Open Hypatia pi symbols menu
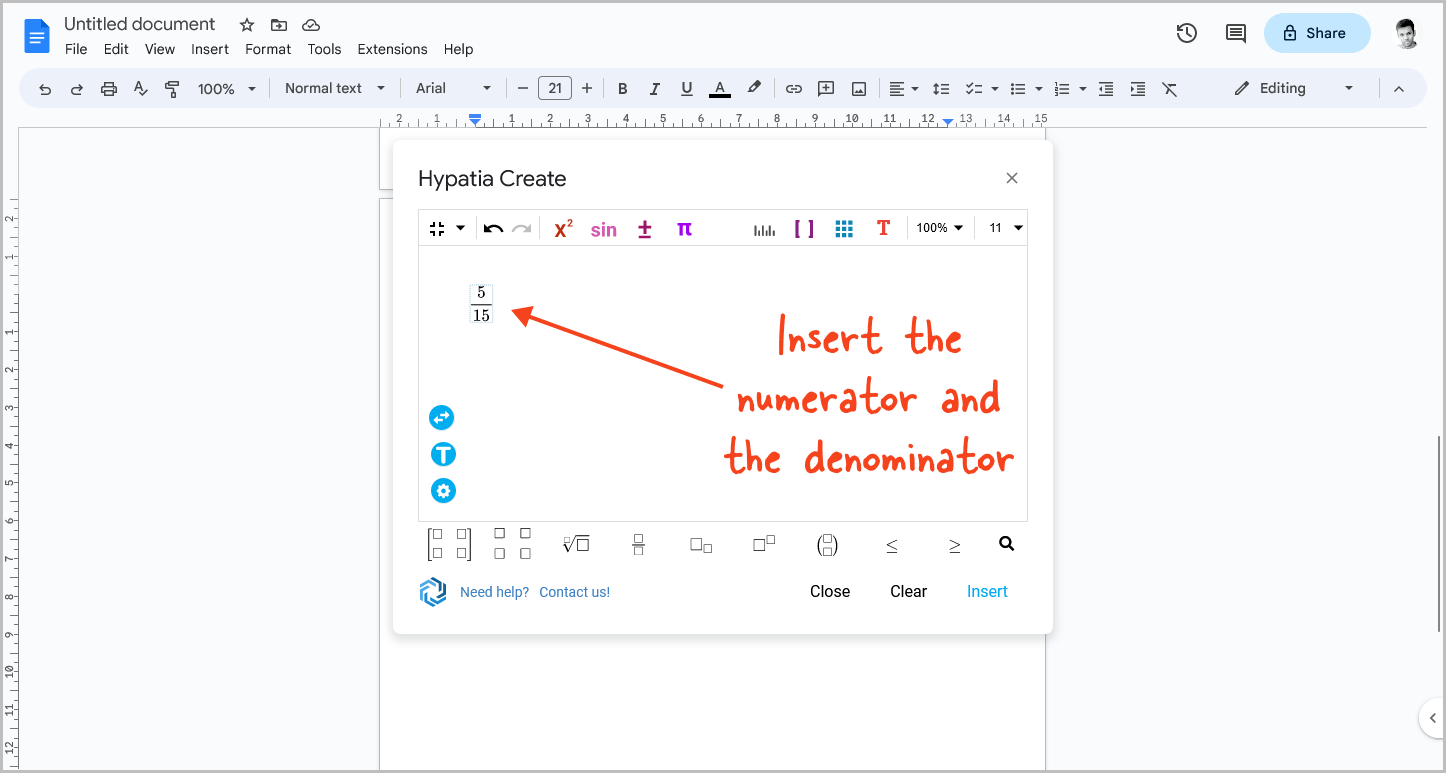 pyautogui.click(x=684, y=229)
